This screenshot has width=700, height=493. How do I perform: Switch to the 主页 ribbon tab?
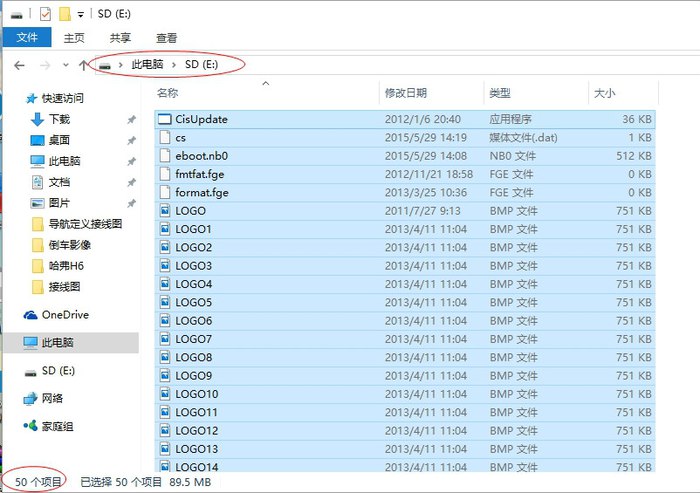(74, 38)
